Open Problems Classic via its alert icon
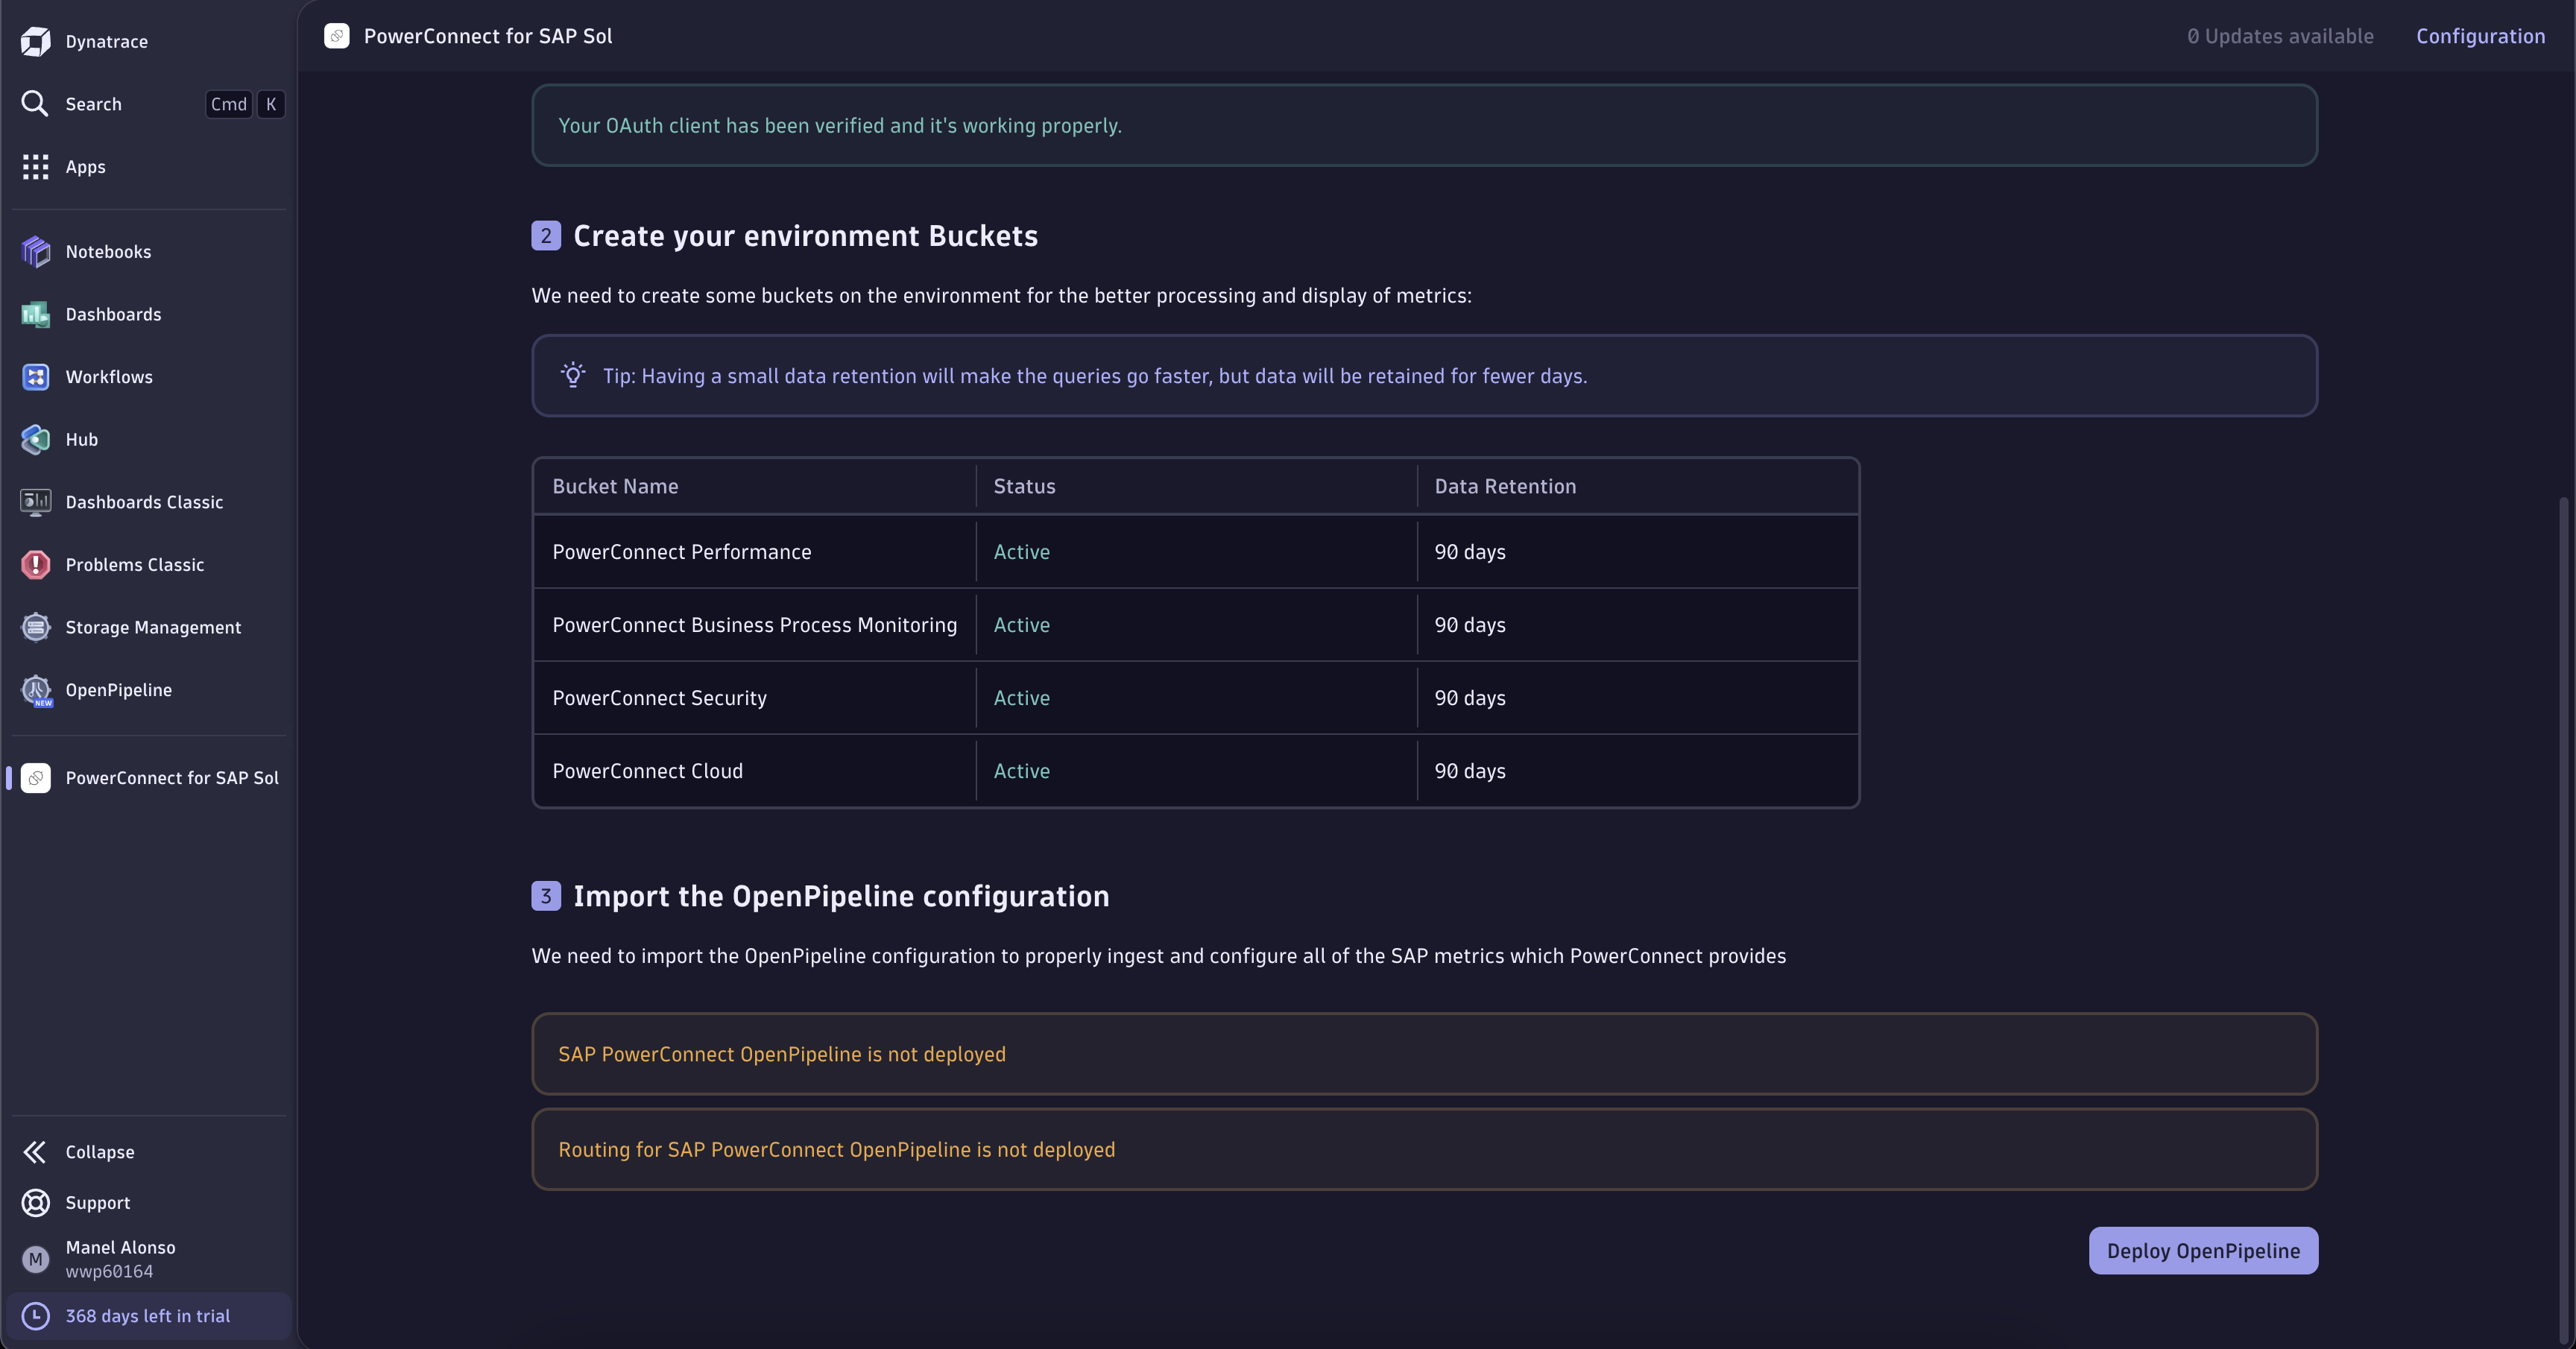The image size is (2576, 1349). coord(36,565)
